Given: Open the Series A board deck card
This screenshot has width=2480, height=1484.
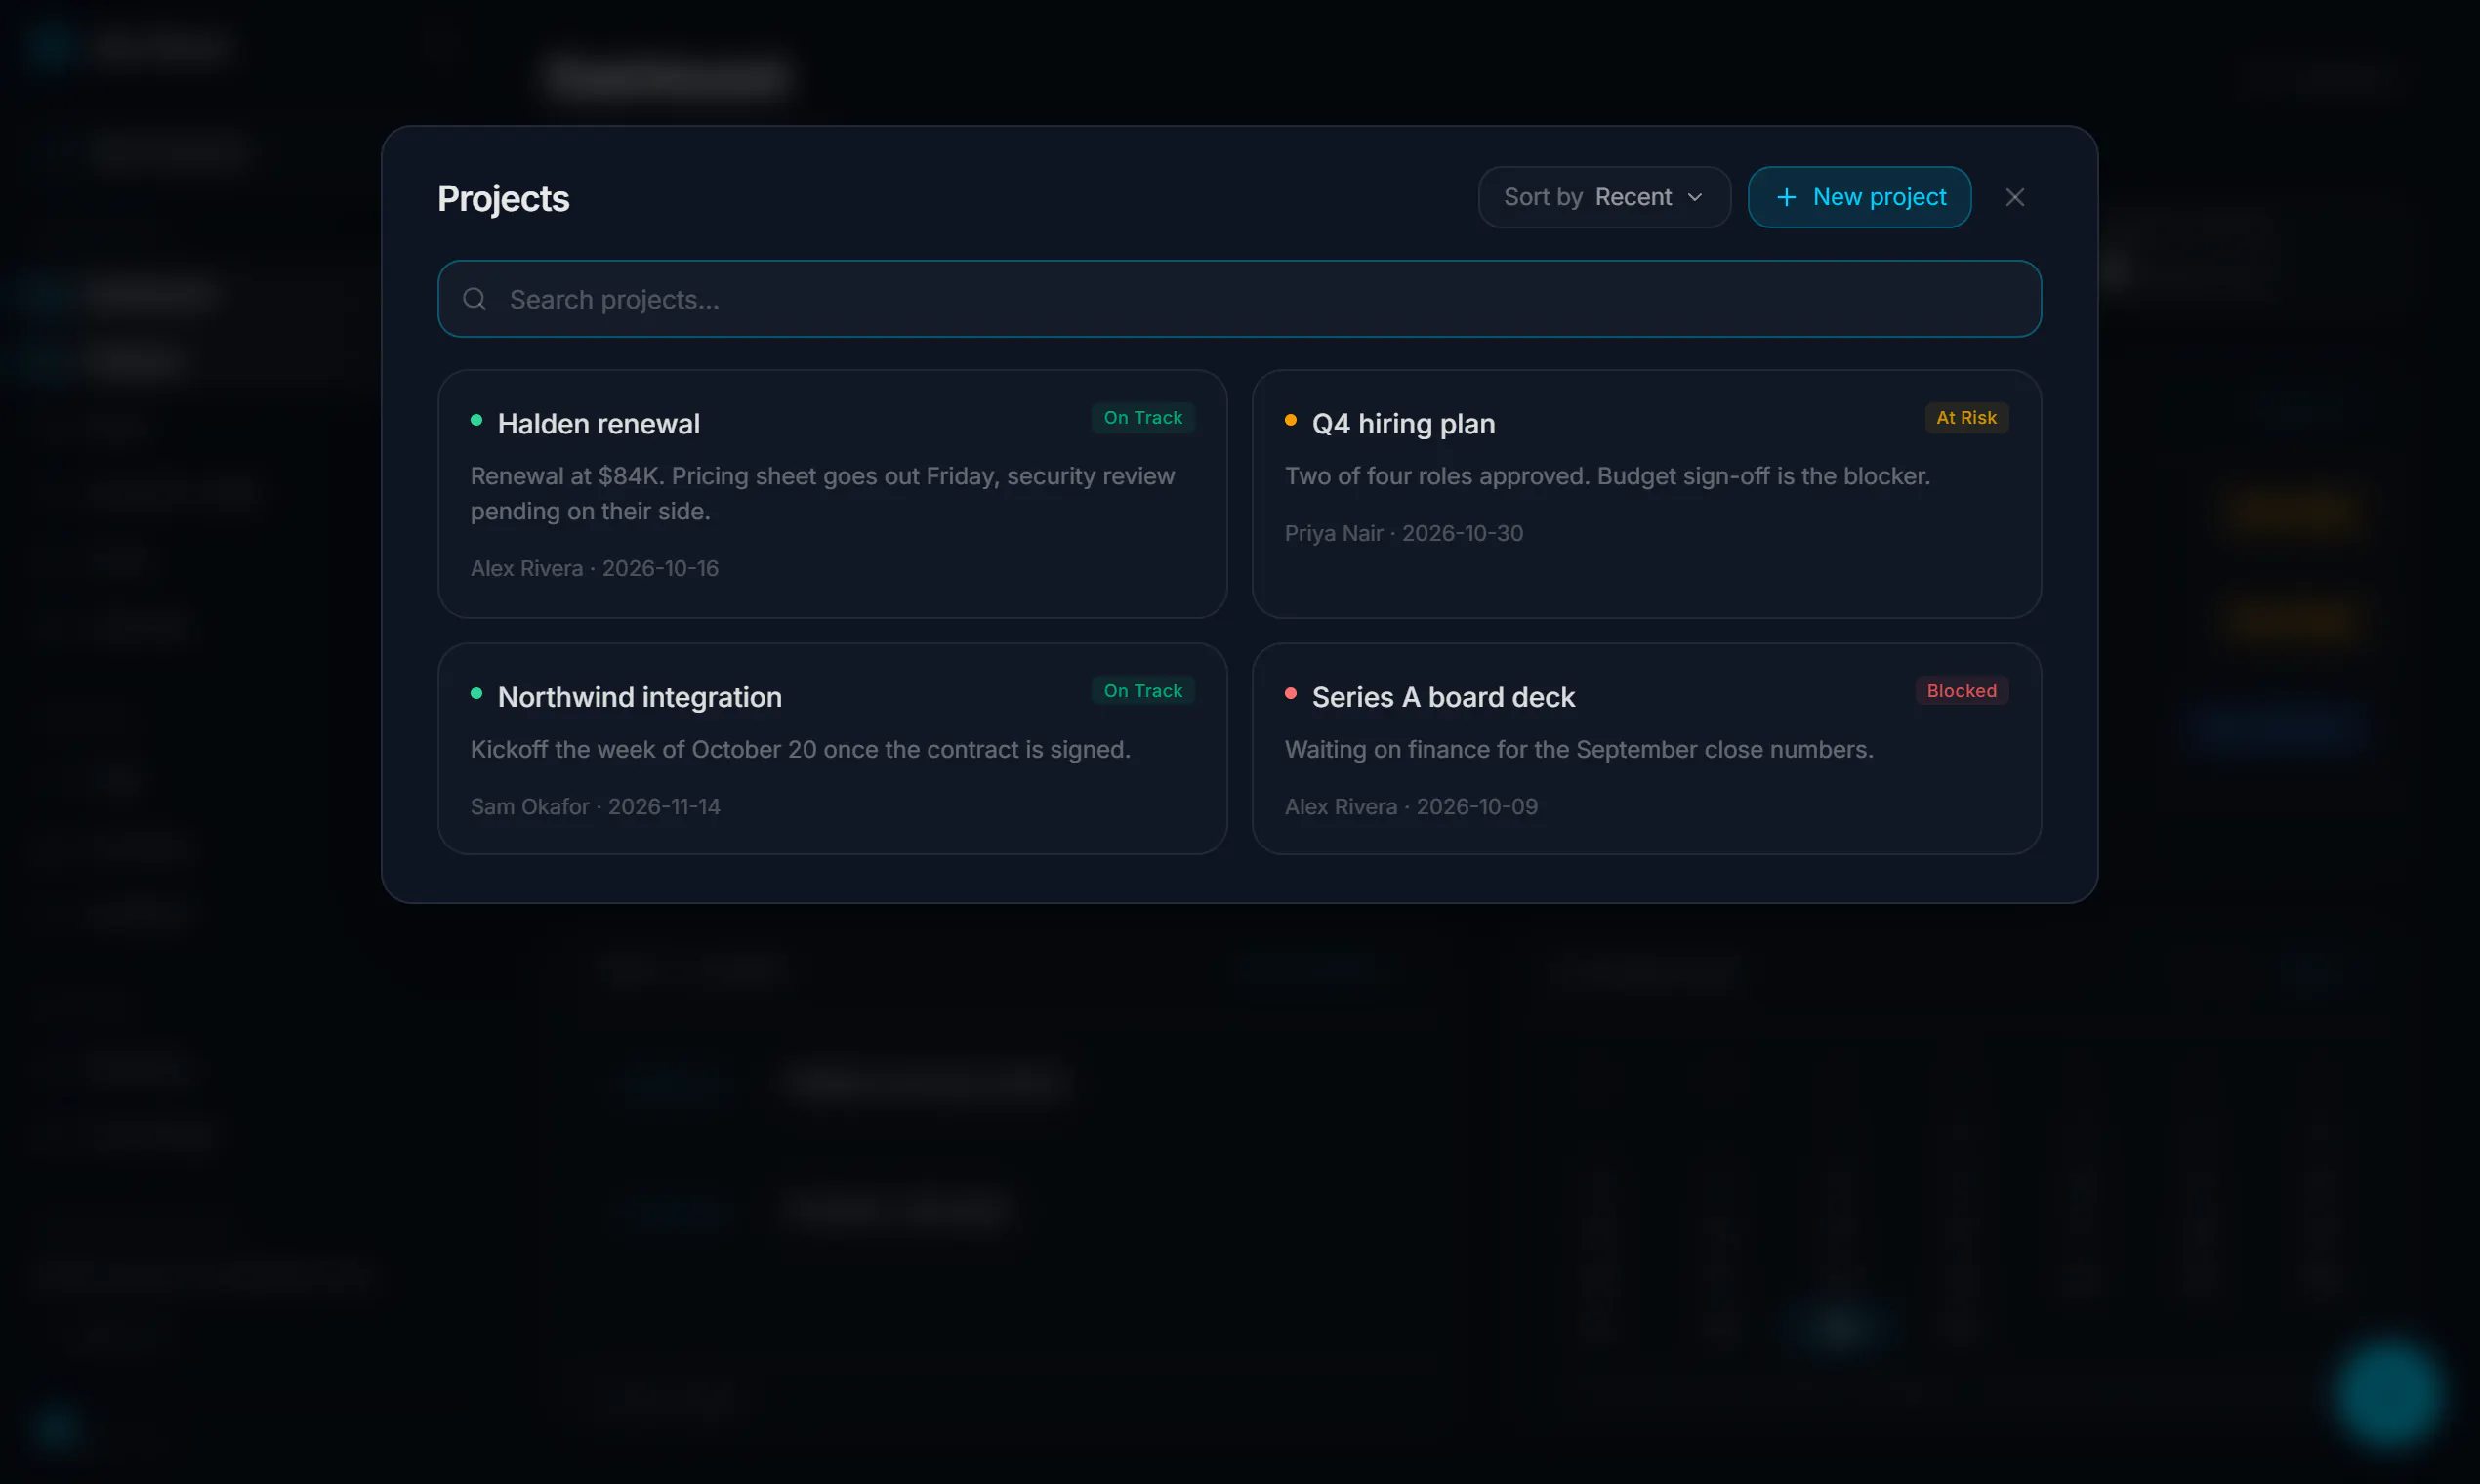Looking at the screenshot, I should [1646, 749].
